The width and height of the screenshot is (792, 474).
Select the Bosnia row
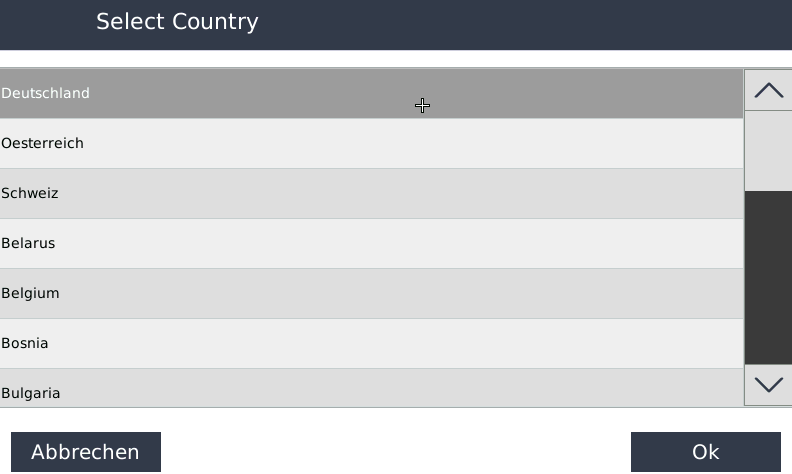[370, 344]
